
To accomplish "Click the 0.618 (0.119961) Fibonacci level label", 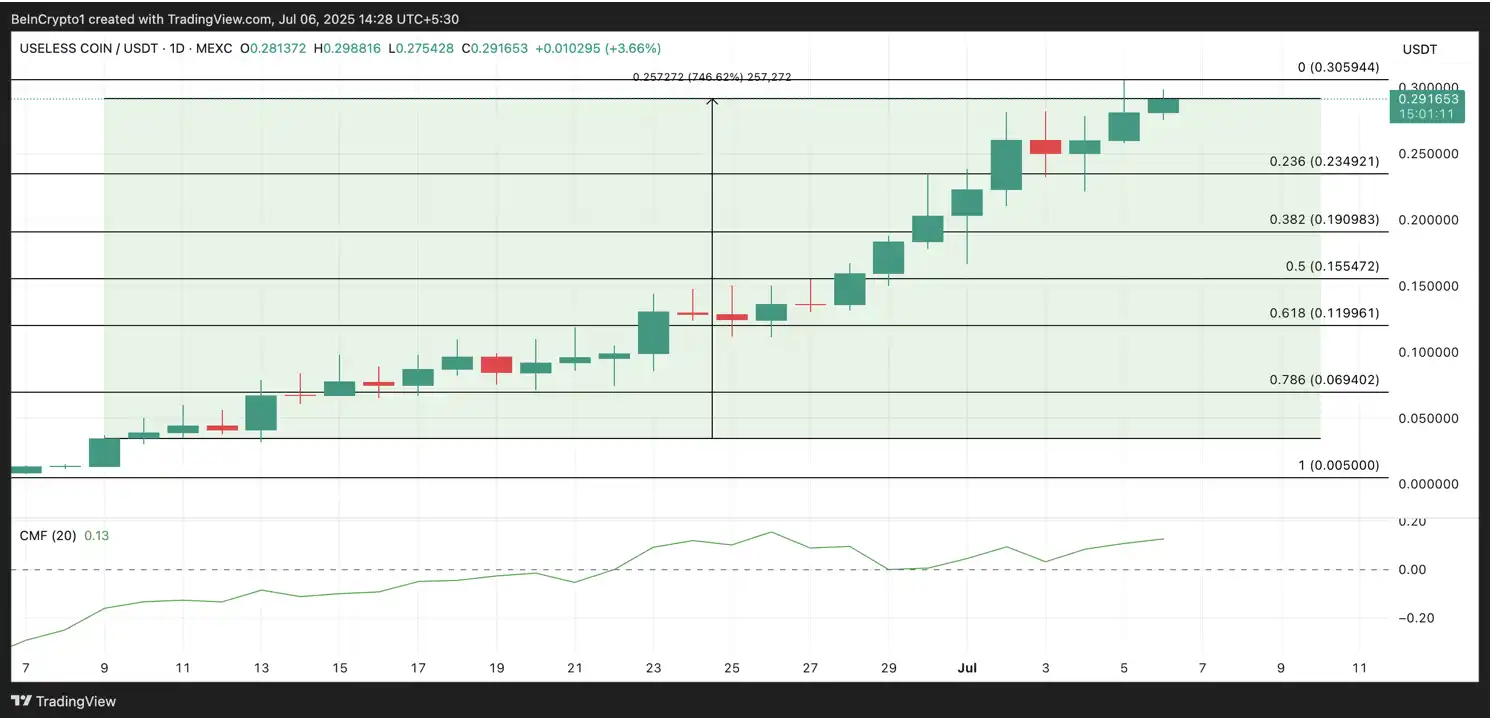I will (1324, 313).
